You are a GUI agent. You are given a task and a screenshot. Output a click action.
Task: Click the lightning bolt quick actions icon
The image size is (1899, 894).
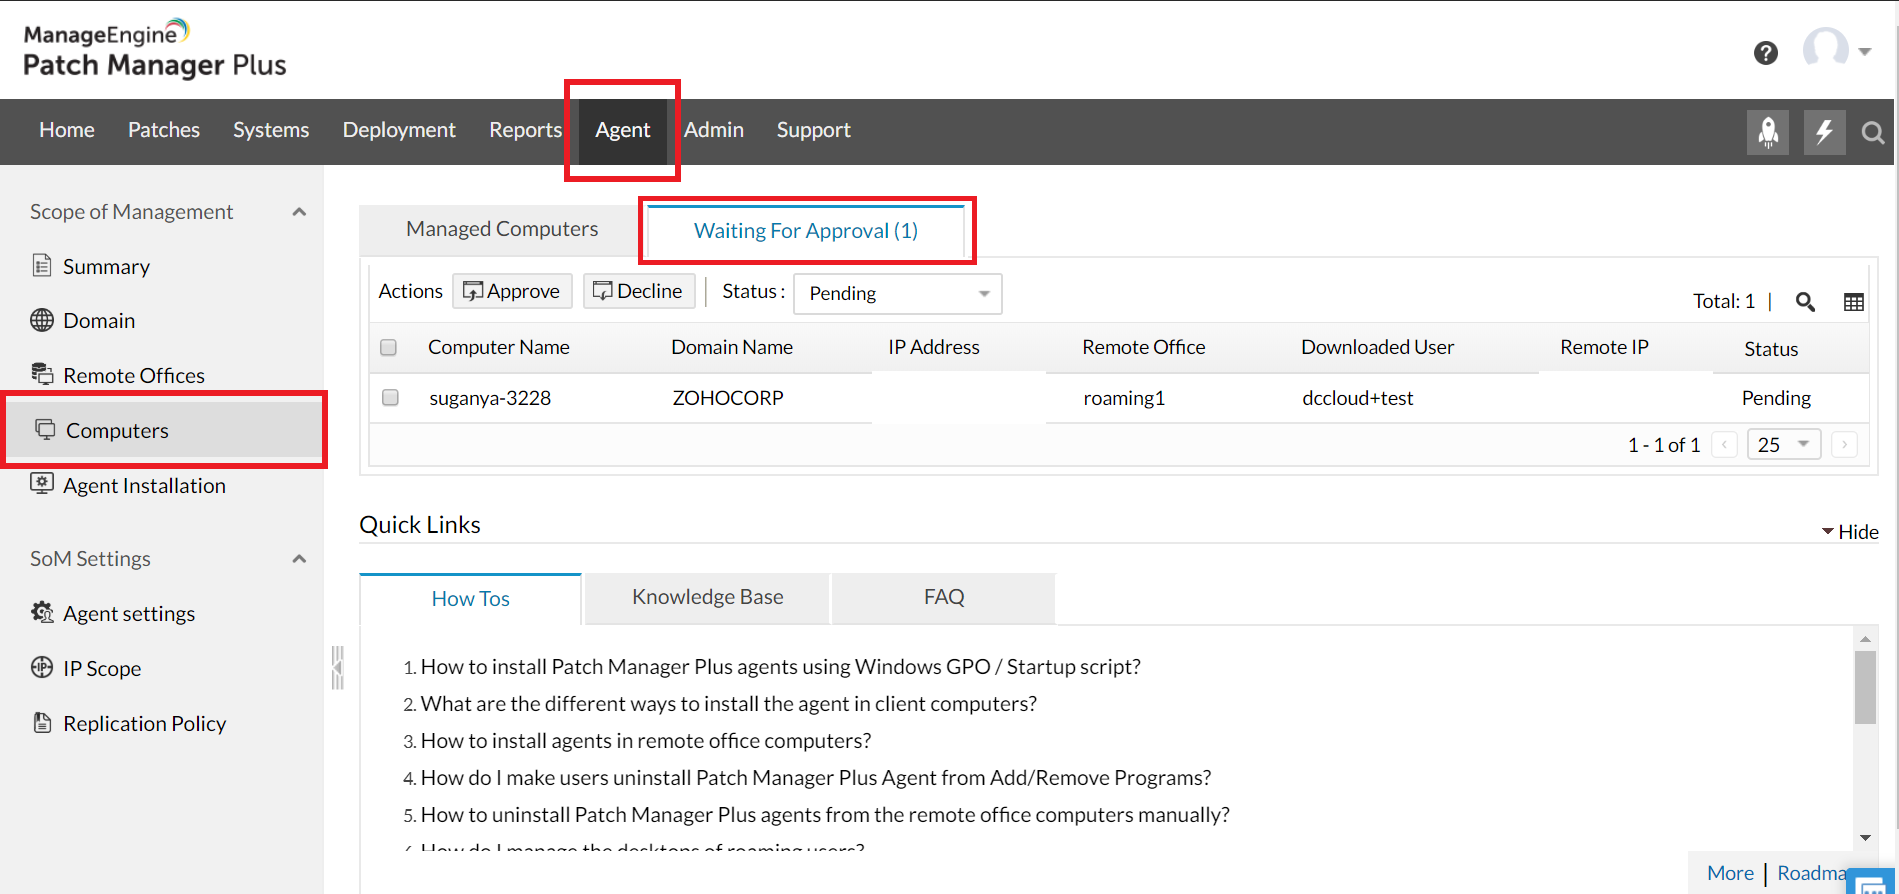(x=1825, y=132)
